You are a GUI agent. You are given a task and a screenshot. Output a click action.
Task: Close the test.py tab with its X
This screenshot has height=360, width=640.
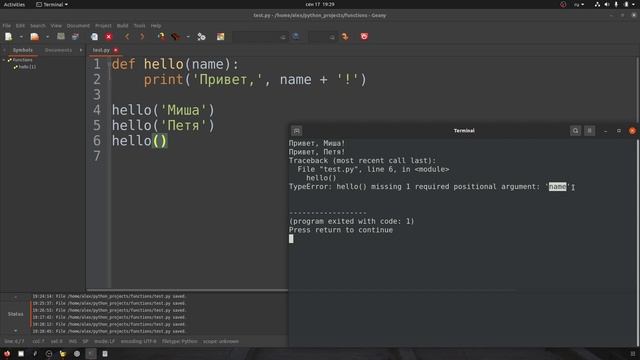click(116, 50)
